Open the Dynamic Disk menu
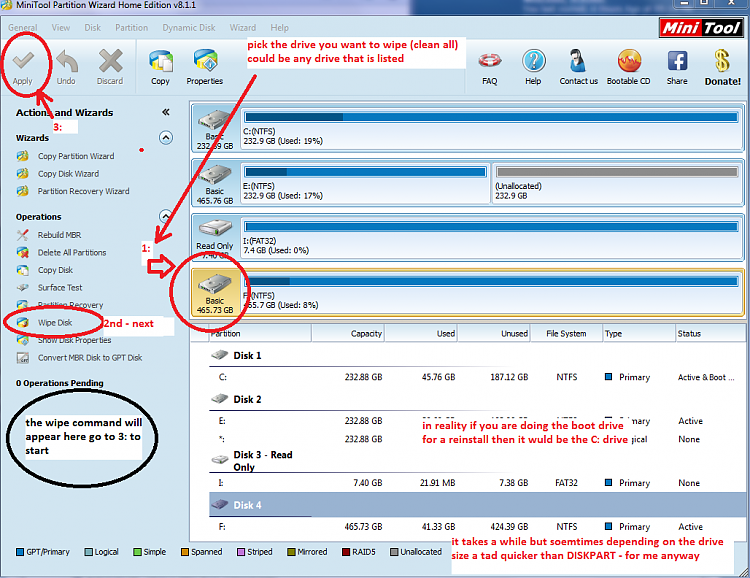Image resolution: width=750 pixels, height=578 pixels. pos(189,28)
